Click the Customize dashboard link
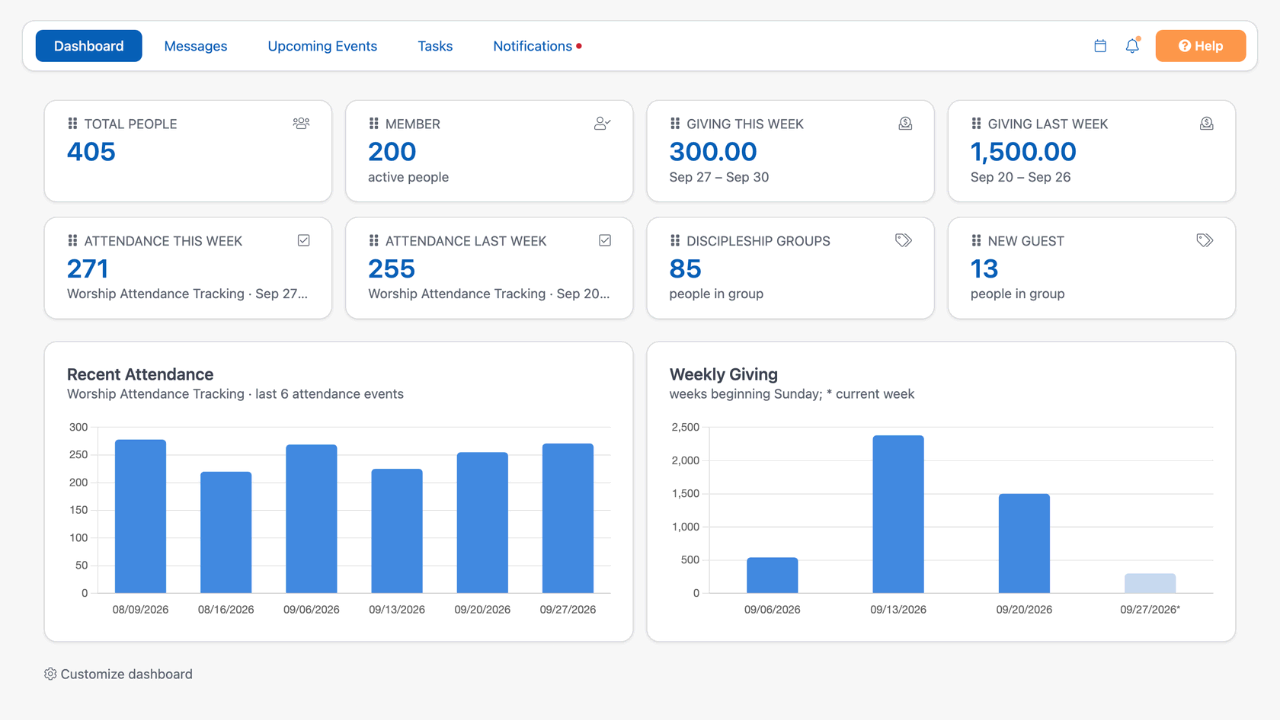This screenshot has width=1280, height=720. pos(118,674)
